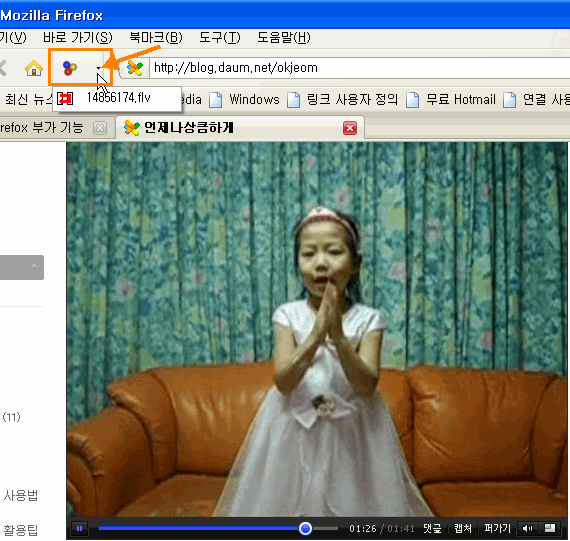Toggle fullscreen on the video player
Screen dimensions: 570x541
[550, 528]
